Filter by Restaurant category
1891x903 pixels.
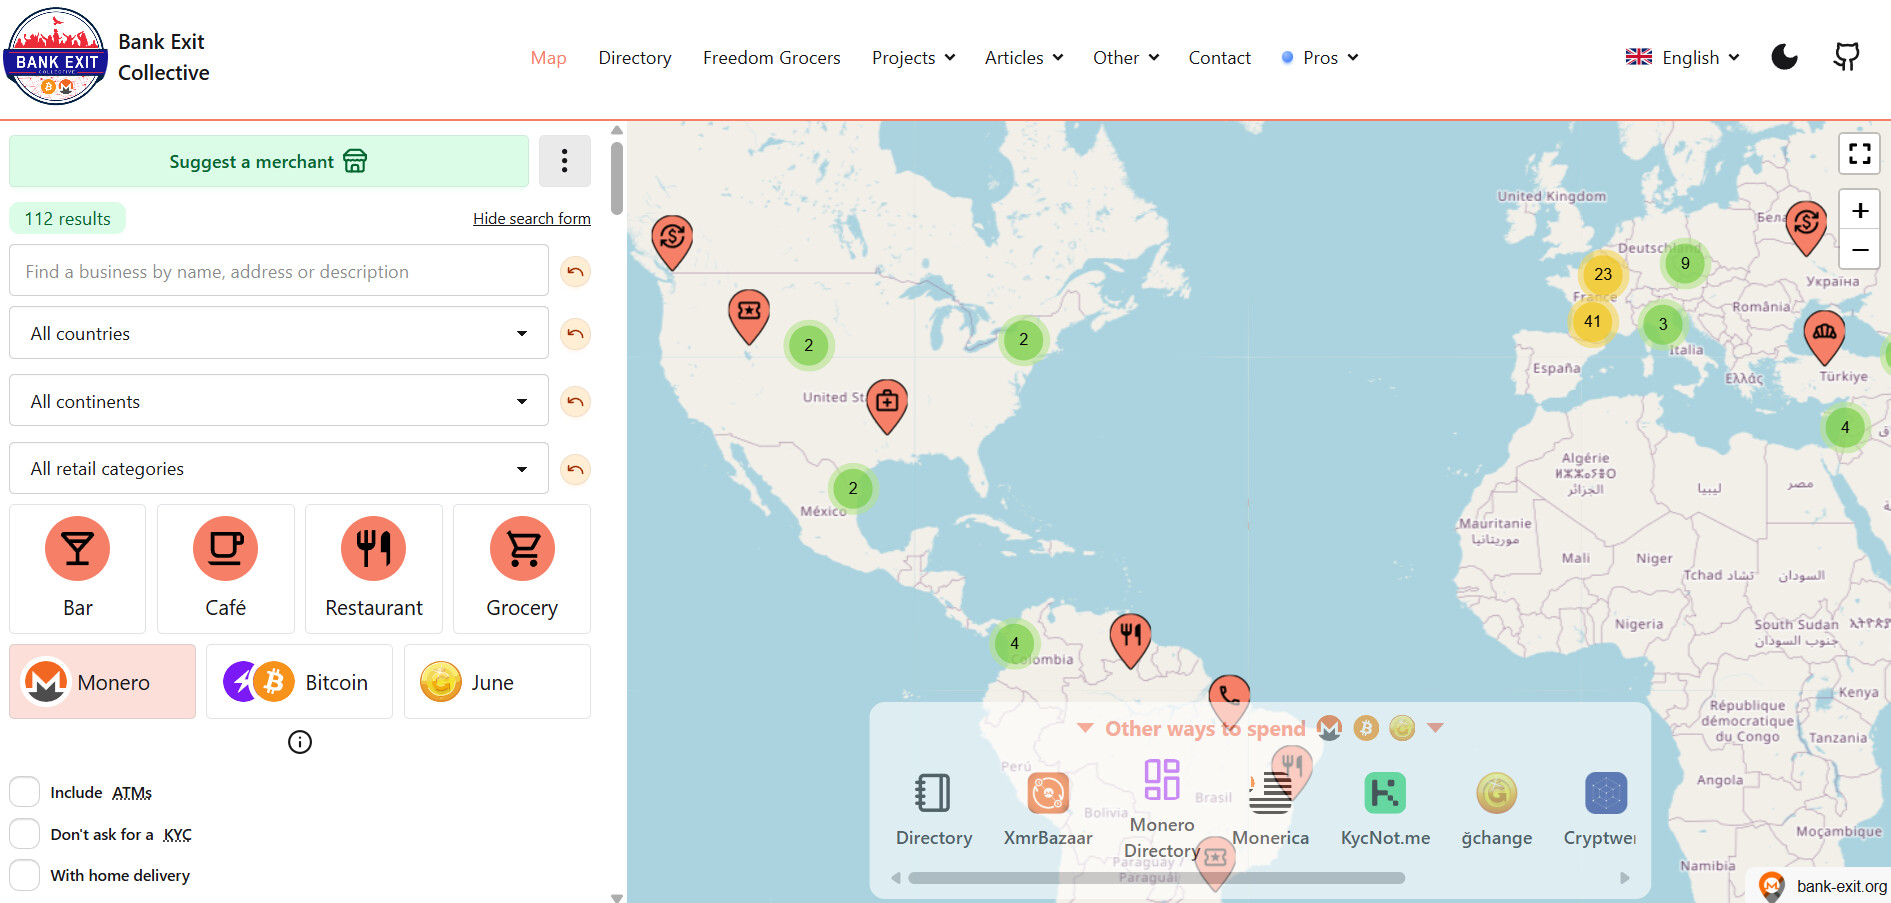[x=374, y=569]
